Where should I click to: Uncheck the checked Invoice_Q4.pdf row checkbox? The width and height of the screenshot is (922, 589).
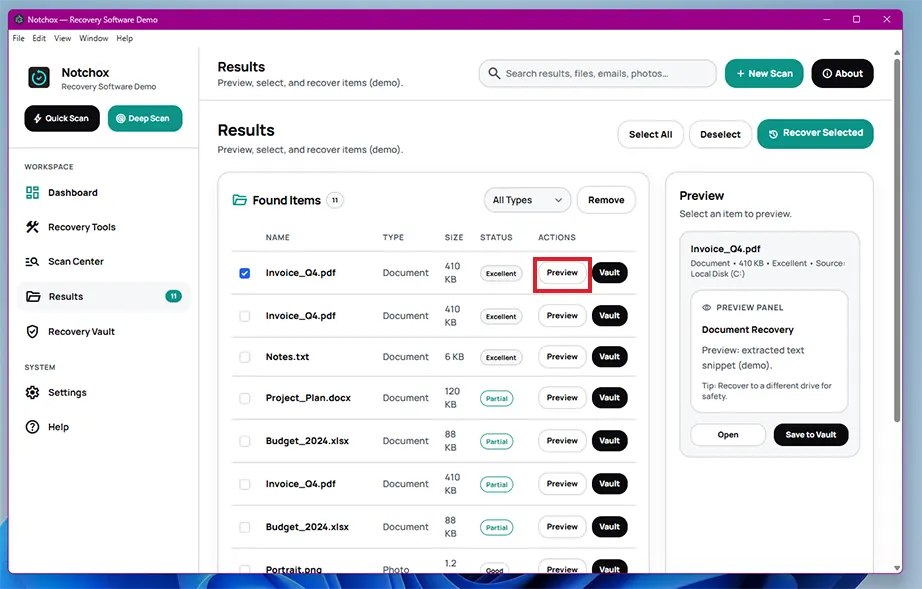tap(245, 273)
